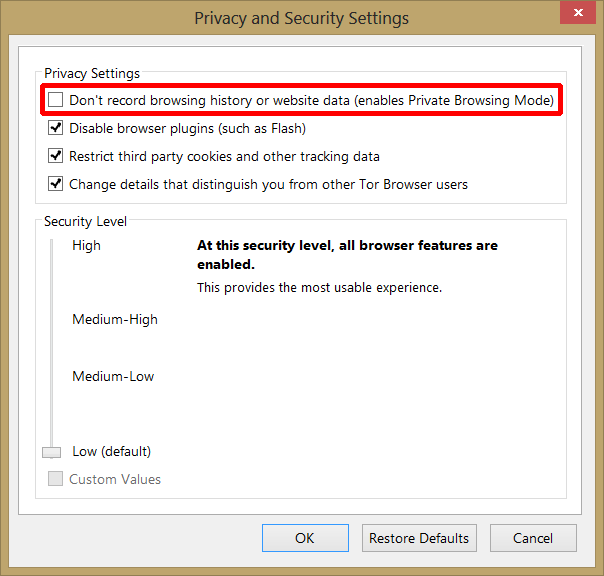The image size is (604, 576).
Task: Toggle Restrict third party cookies checkbox
Action: click(x=56, y=156)
